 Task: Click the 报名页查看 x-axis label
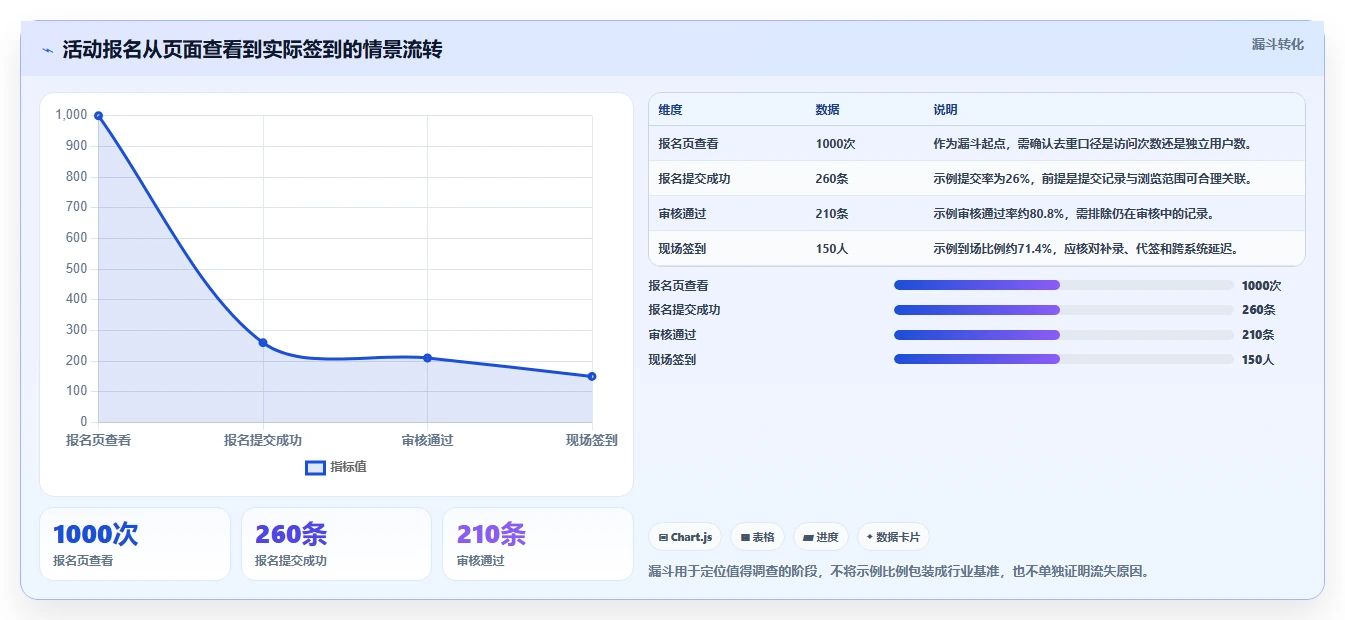tap(98, 440)
